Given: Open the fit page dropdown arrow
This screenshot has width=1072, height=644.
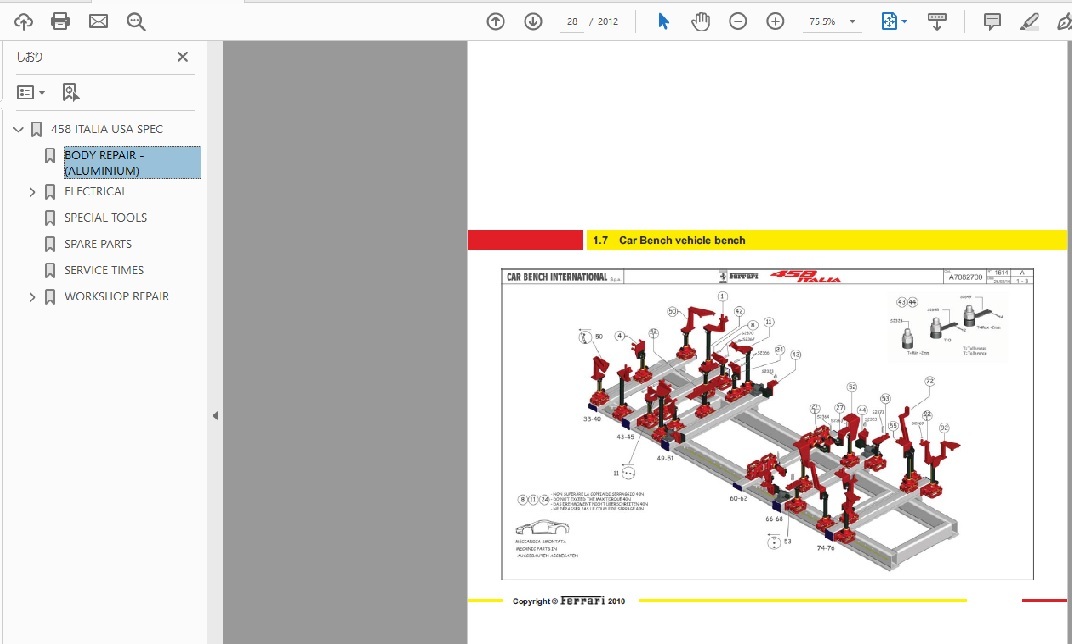Looking at the screenshot, I should pos(904,22).
